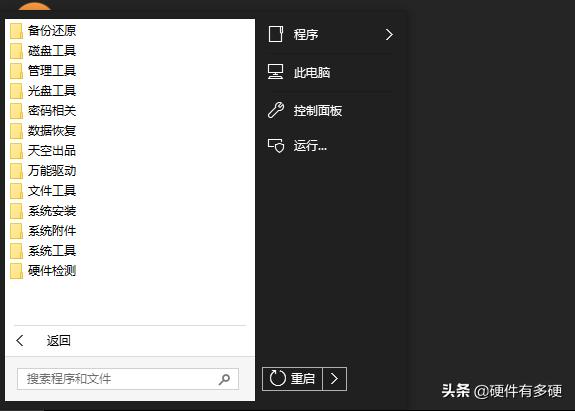Click the wrench icon for 控制面板
The image size is (575, 411).
tap(276, 110)
